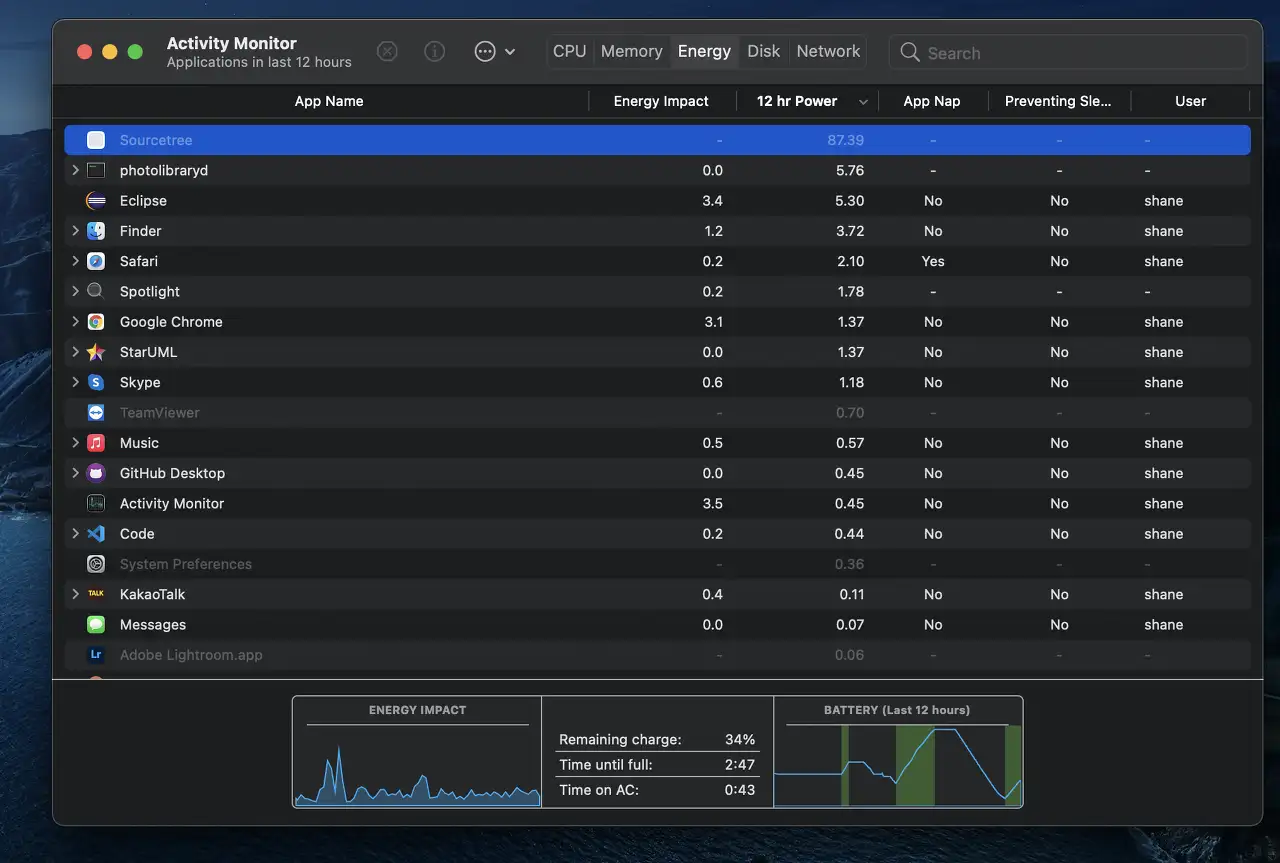This screenshot has width=1280, height=863.
Task: Select the Finder app icon
Action: coord(96,231)
